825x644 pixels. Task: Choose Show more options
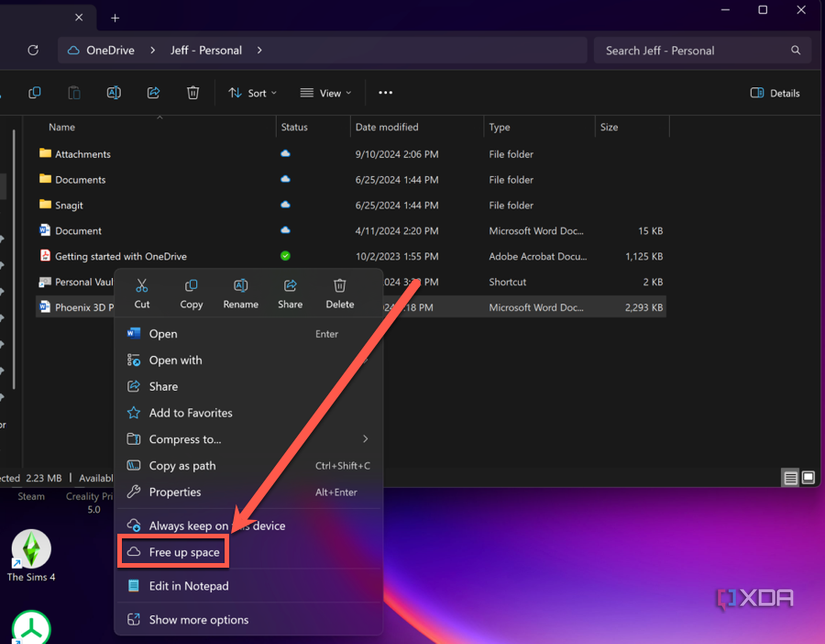(x=198, y=620)
